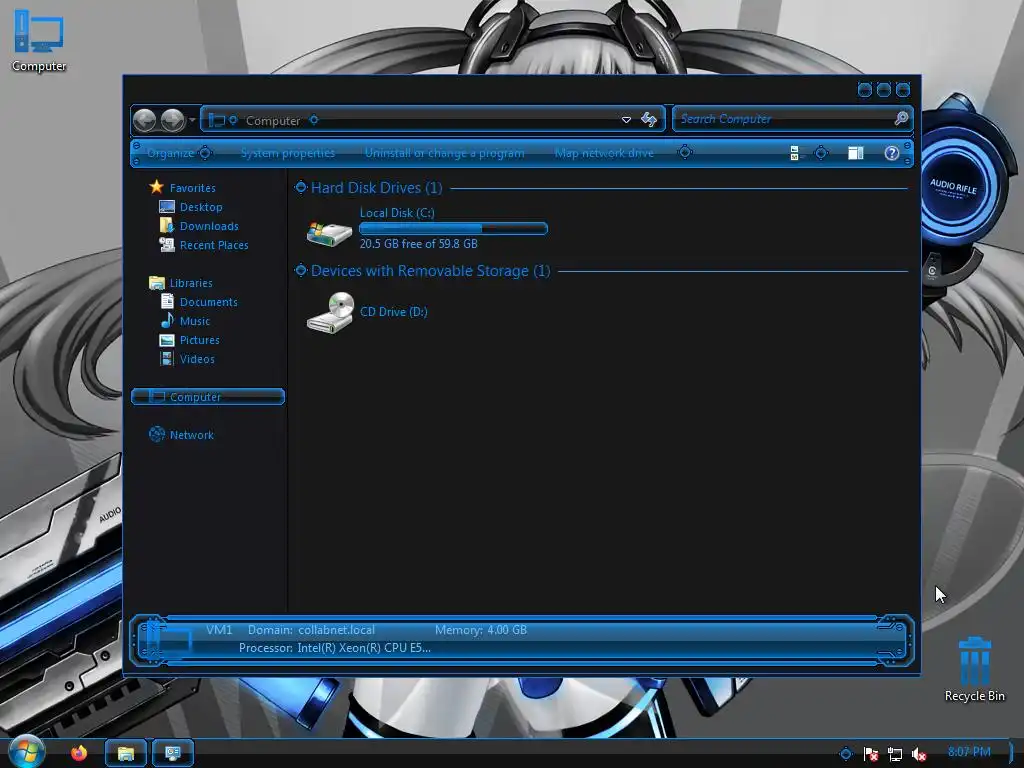Open the view options dropdown
This screenshot has width=1024, height=768.
pos(821,153)
